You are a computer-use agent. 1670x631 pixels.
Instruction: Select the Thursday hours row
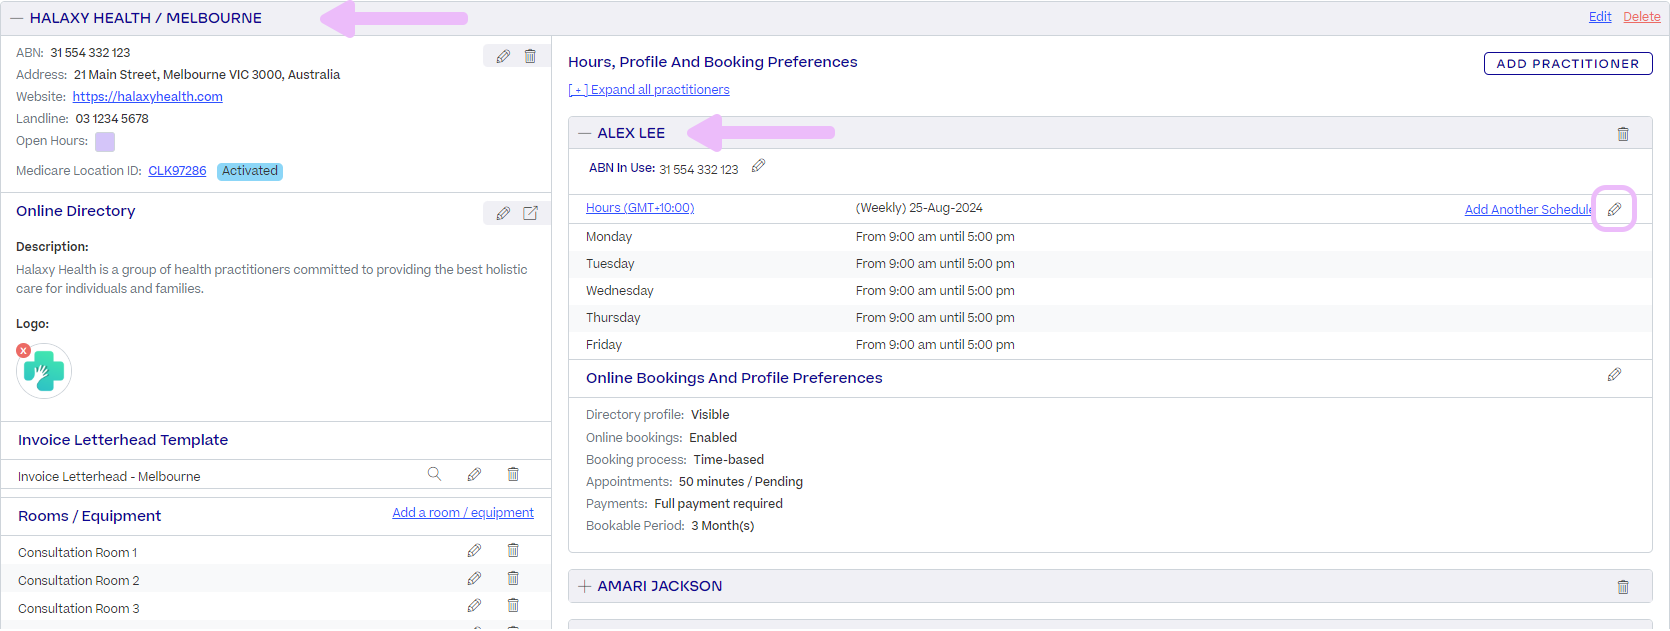point(1110,318)
